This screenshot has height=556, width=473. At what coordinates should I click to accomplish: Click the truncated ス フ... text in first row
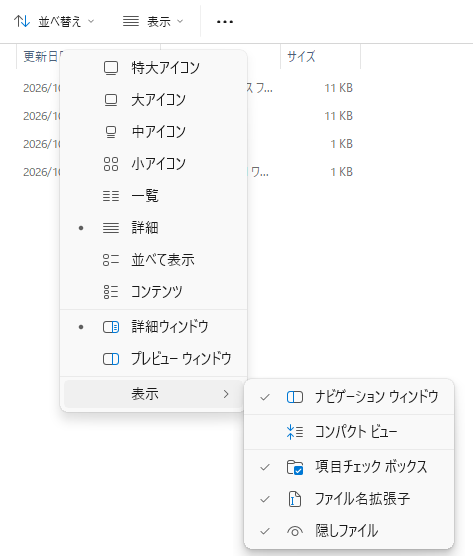coord(260,88)
